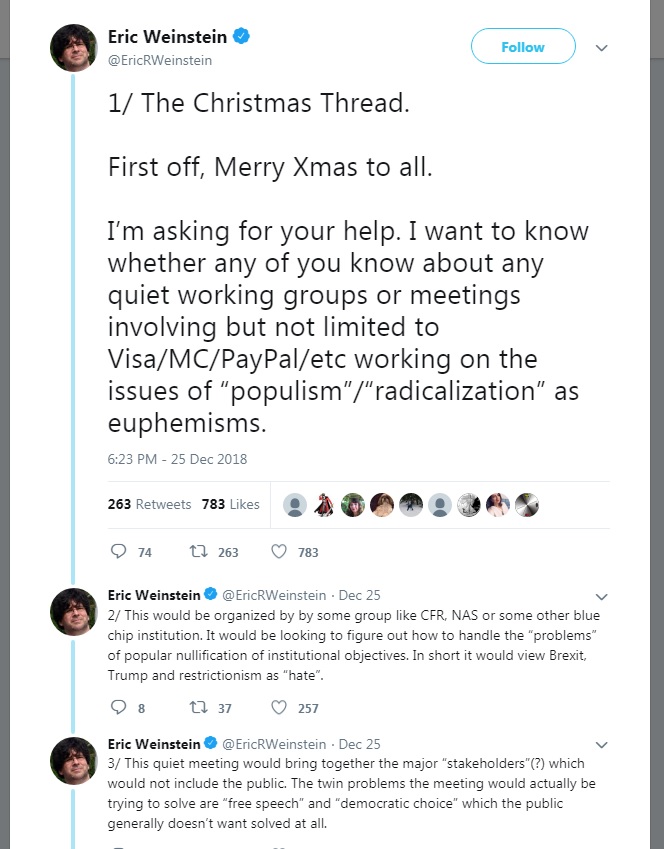Click the blue verified badge beside the main name

pos(241,37)
